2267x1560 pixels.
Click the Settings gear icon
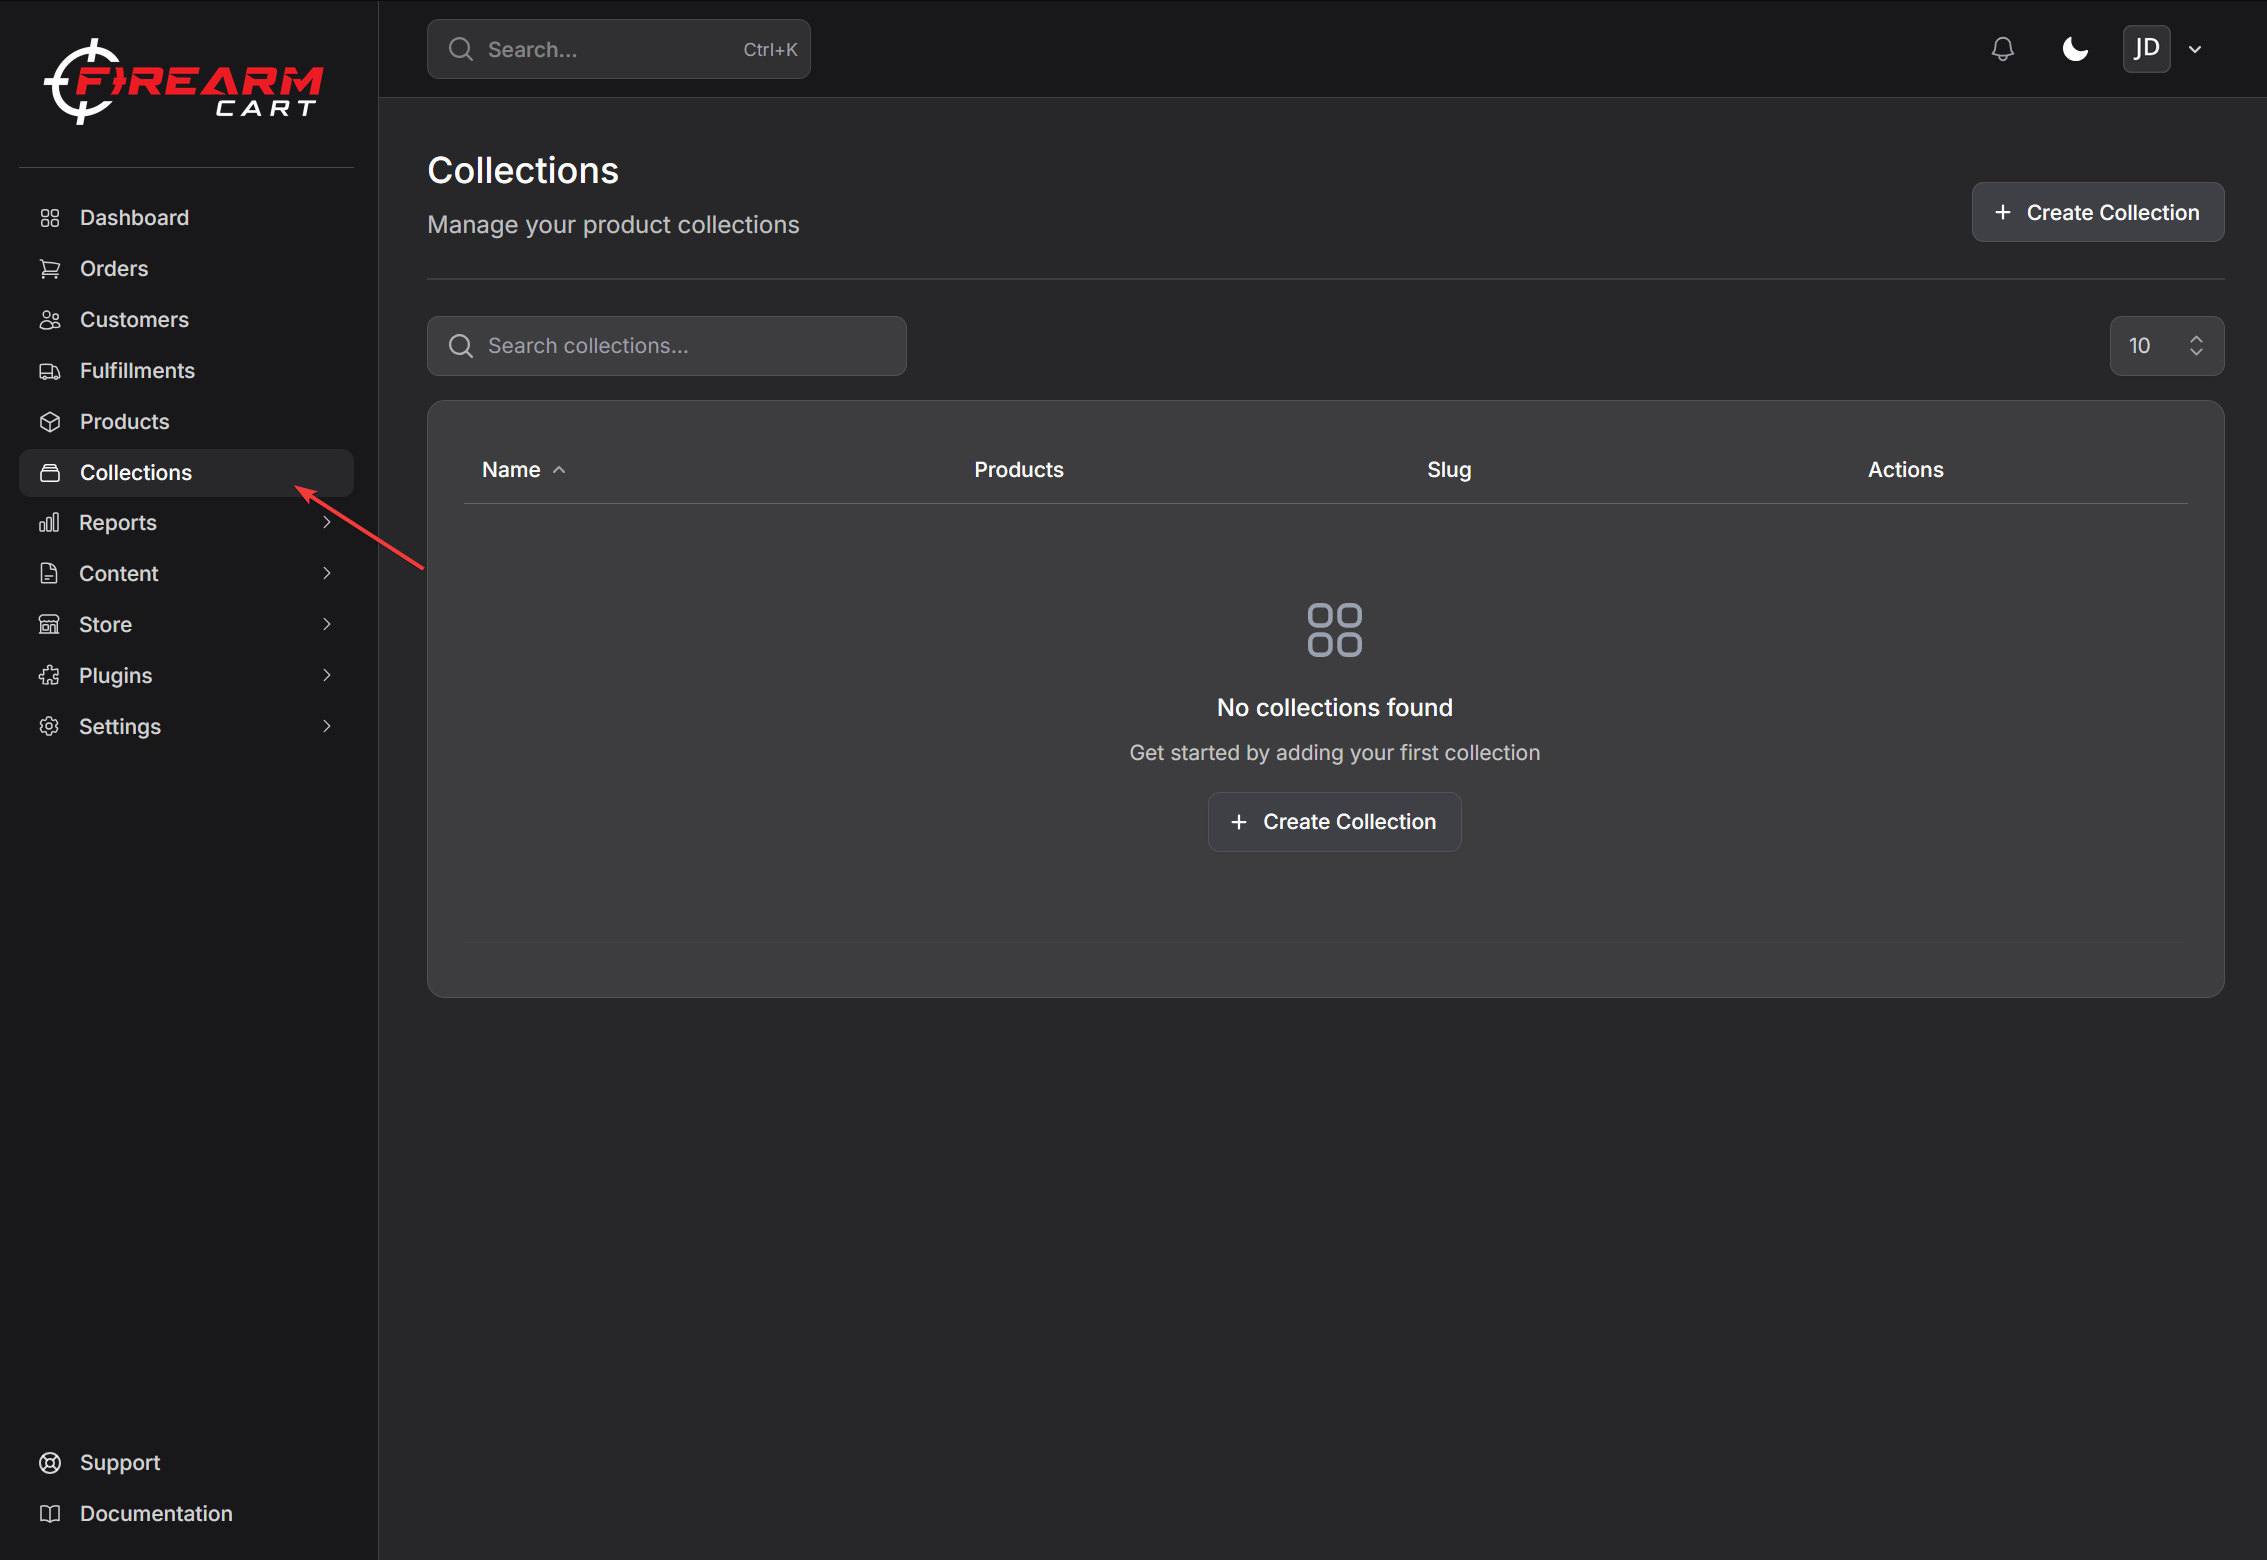click(49, 727)
